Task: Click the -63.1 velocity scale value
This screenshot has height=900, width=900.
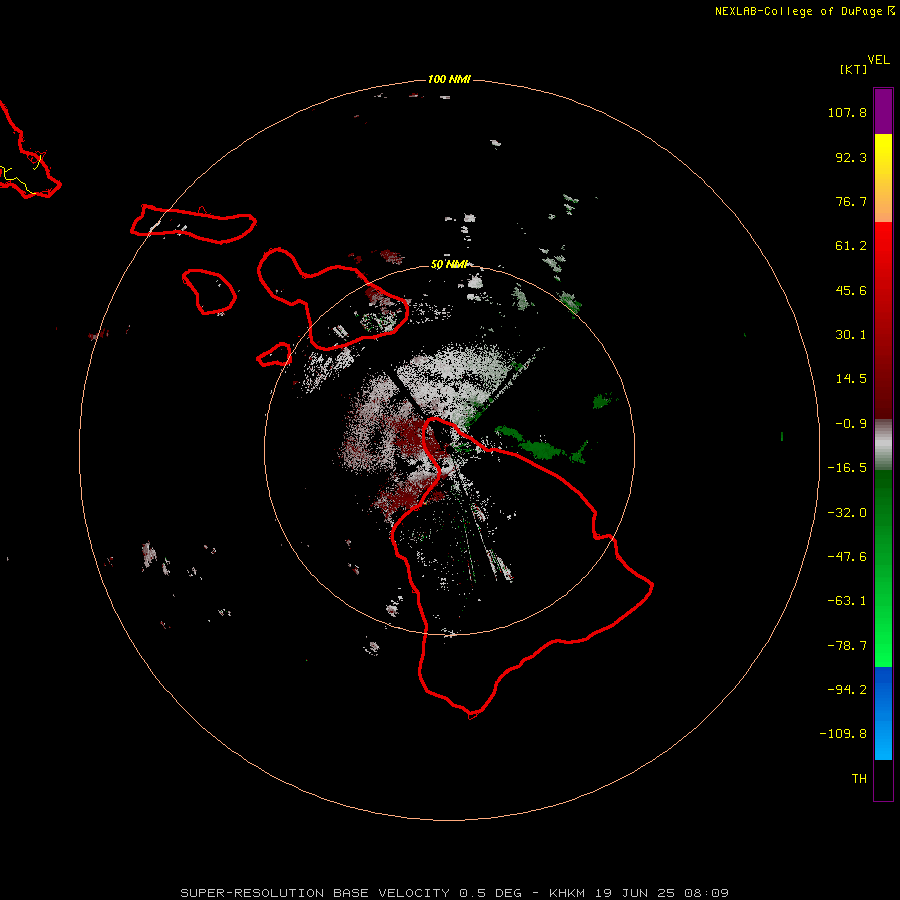Action: pos(847,601)
